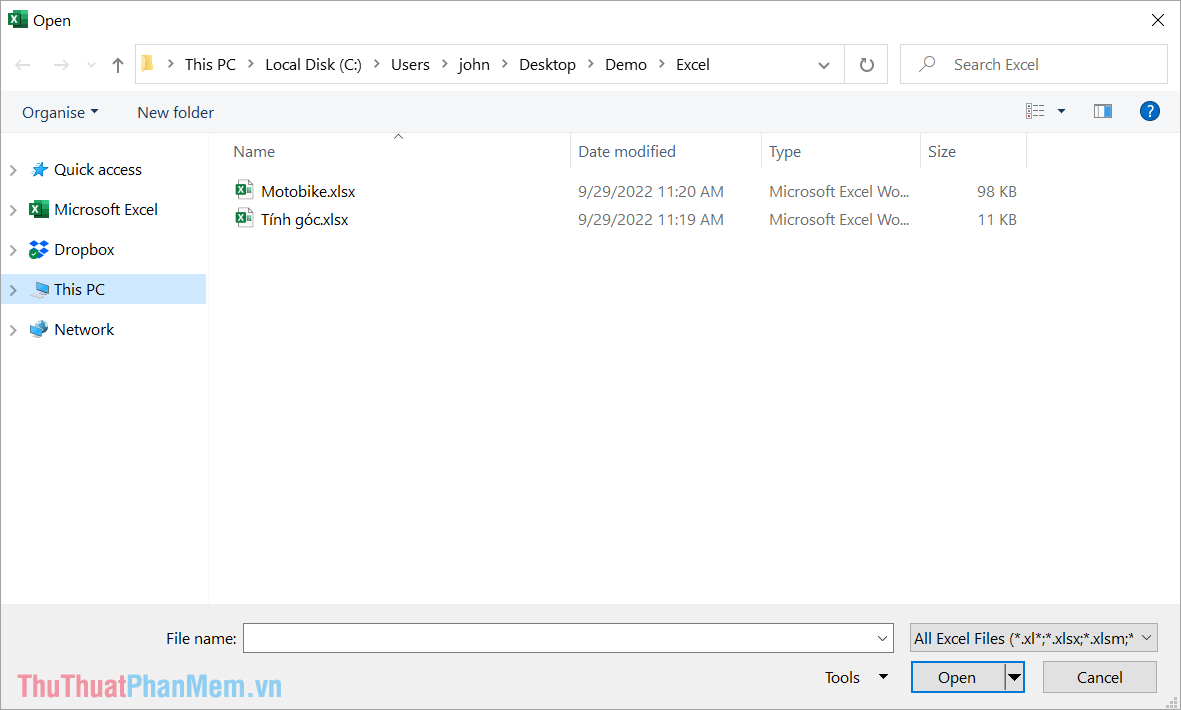The width and height of the screenshot is (1181, 710).
Task: Open the Network item in the sidebar
Action: (84, 328)
